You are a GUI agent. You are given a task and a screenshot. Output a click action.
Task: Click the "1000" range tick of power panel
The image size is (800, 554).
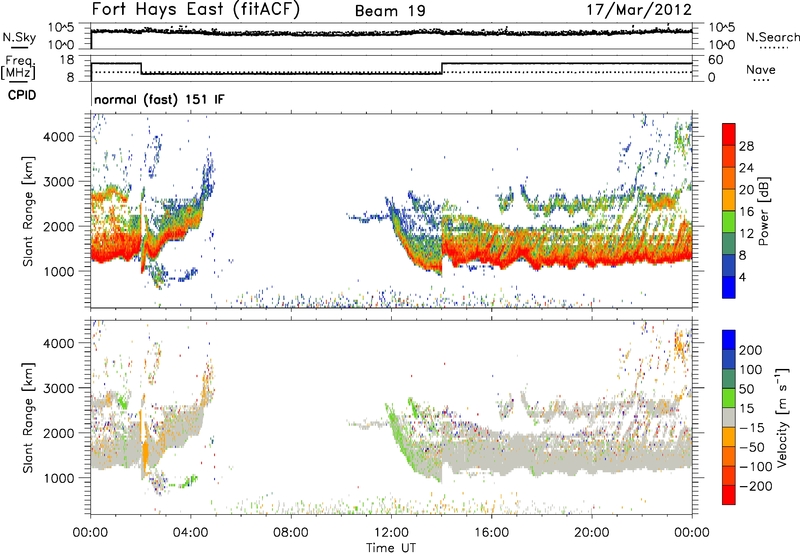point(58,271)
